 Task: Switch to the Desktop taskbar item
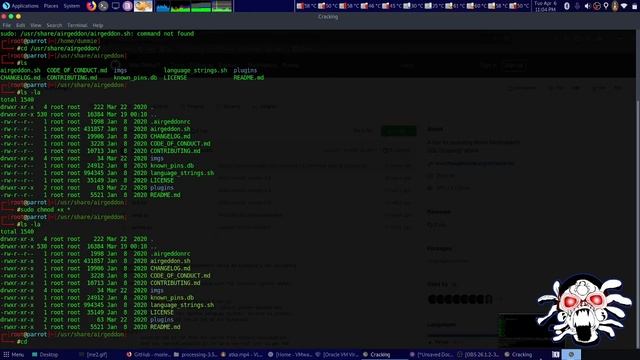45,355
